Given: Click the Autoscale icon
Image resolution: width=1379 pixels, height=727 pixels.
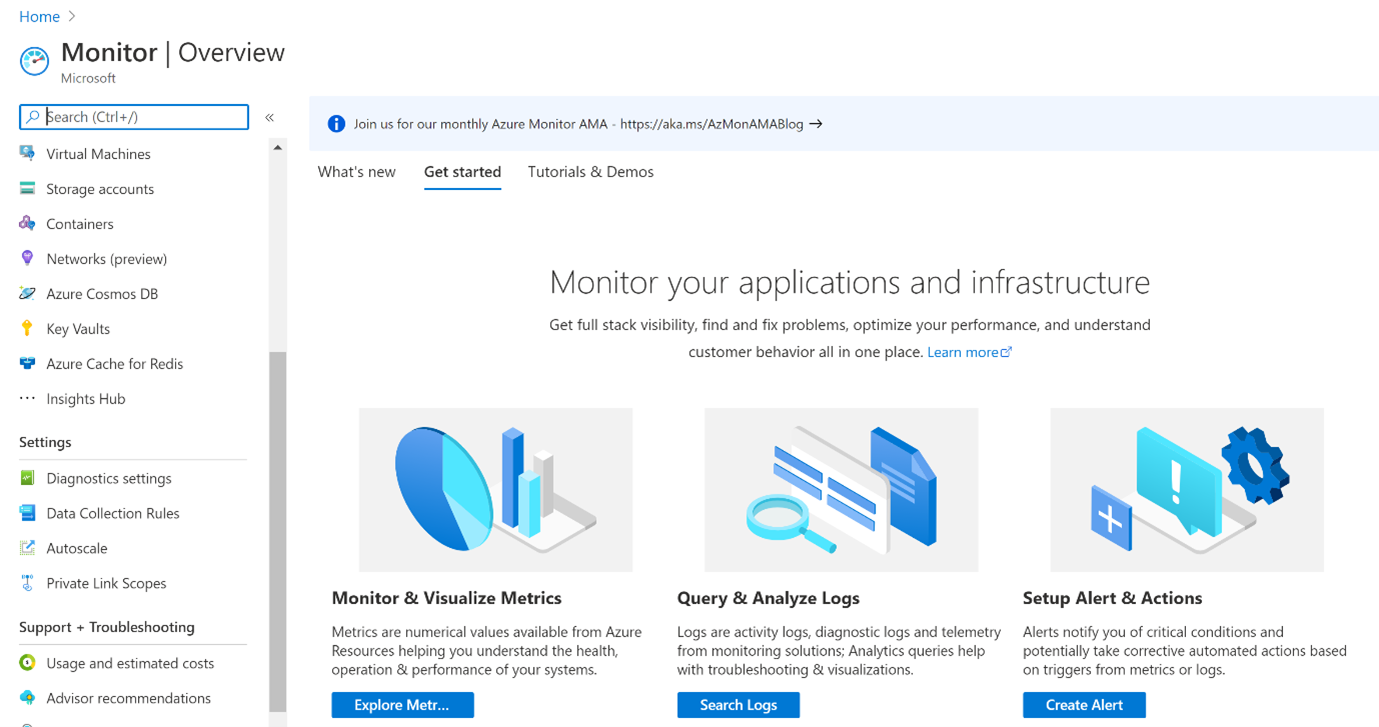Looking at the screenshot, I should point(27,548).
